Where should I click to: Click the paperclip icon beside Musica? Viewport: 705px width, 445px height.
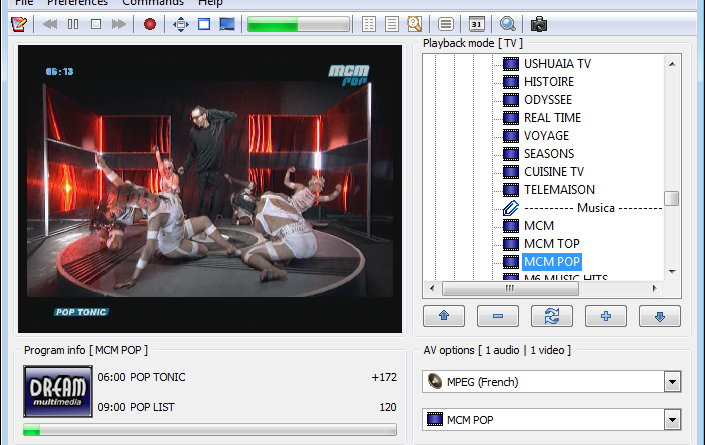[511, 208]
